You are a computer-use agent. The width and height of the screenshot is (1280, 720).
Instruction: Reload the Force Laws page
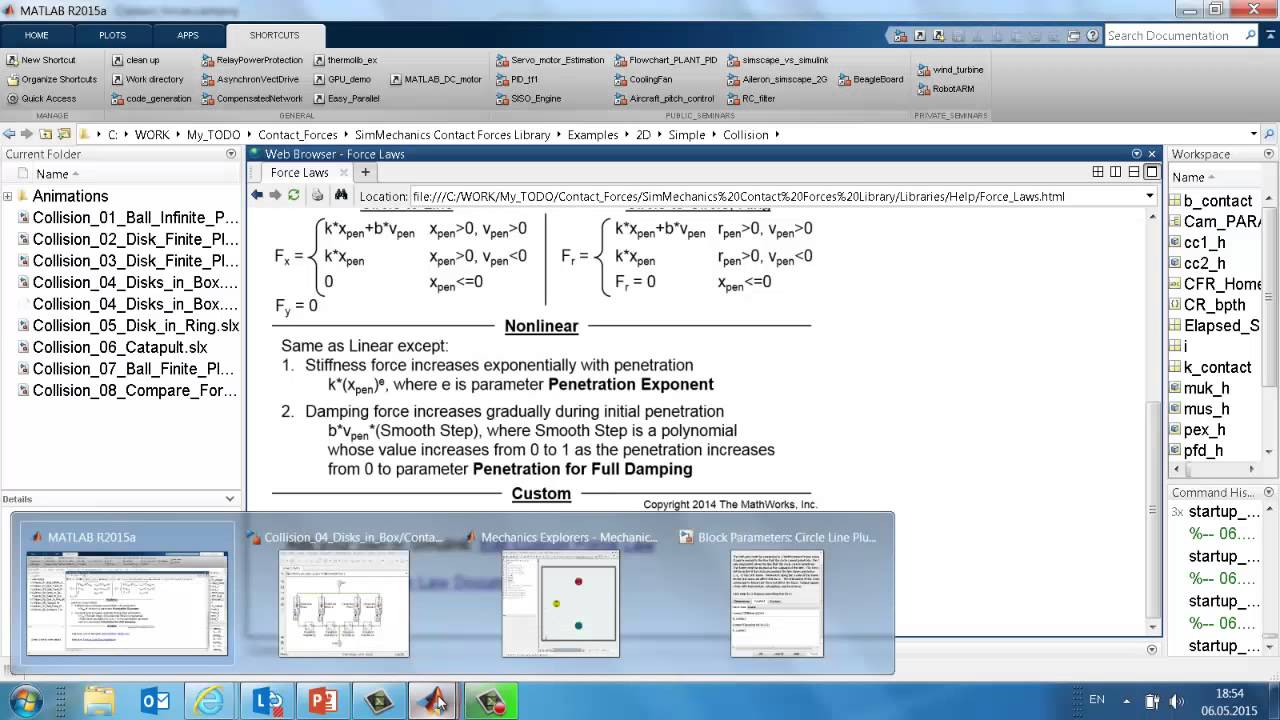tap(294, 195)
